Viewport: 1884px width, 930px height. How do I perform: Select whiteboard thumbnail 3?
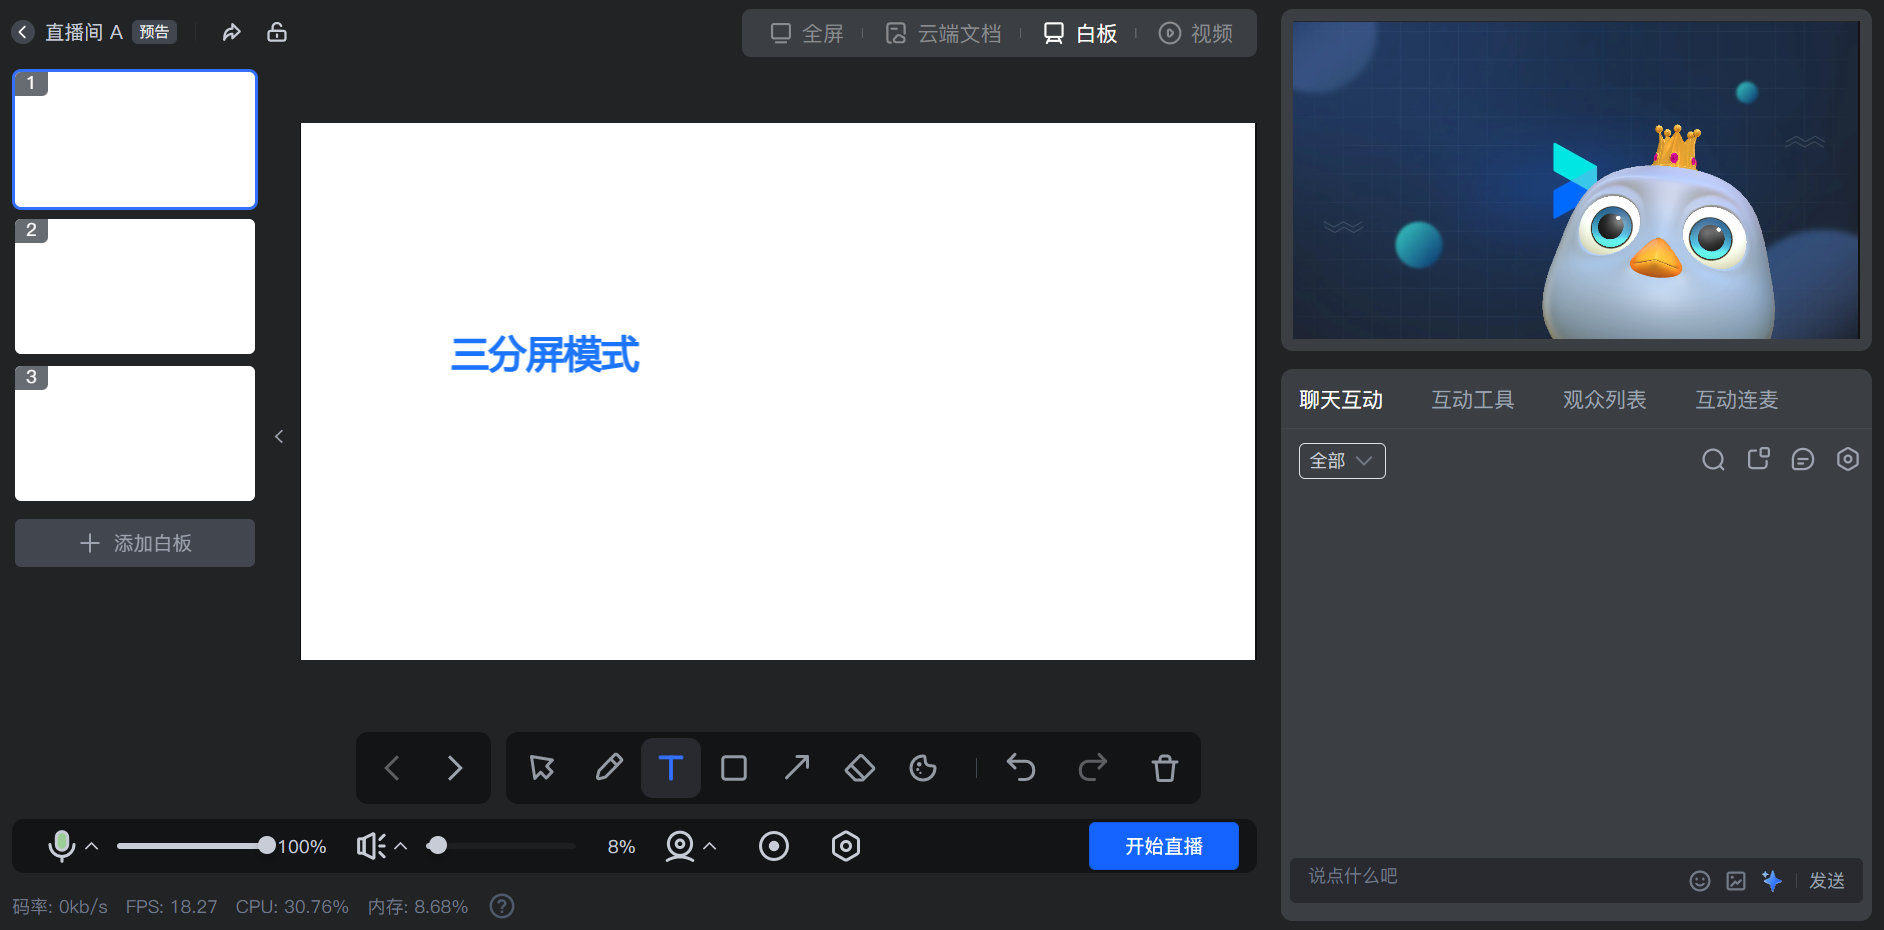tap(135, 433)
